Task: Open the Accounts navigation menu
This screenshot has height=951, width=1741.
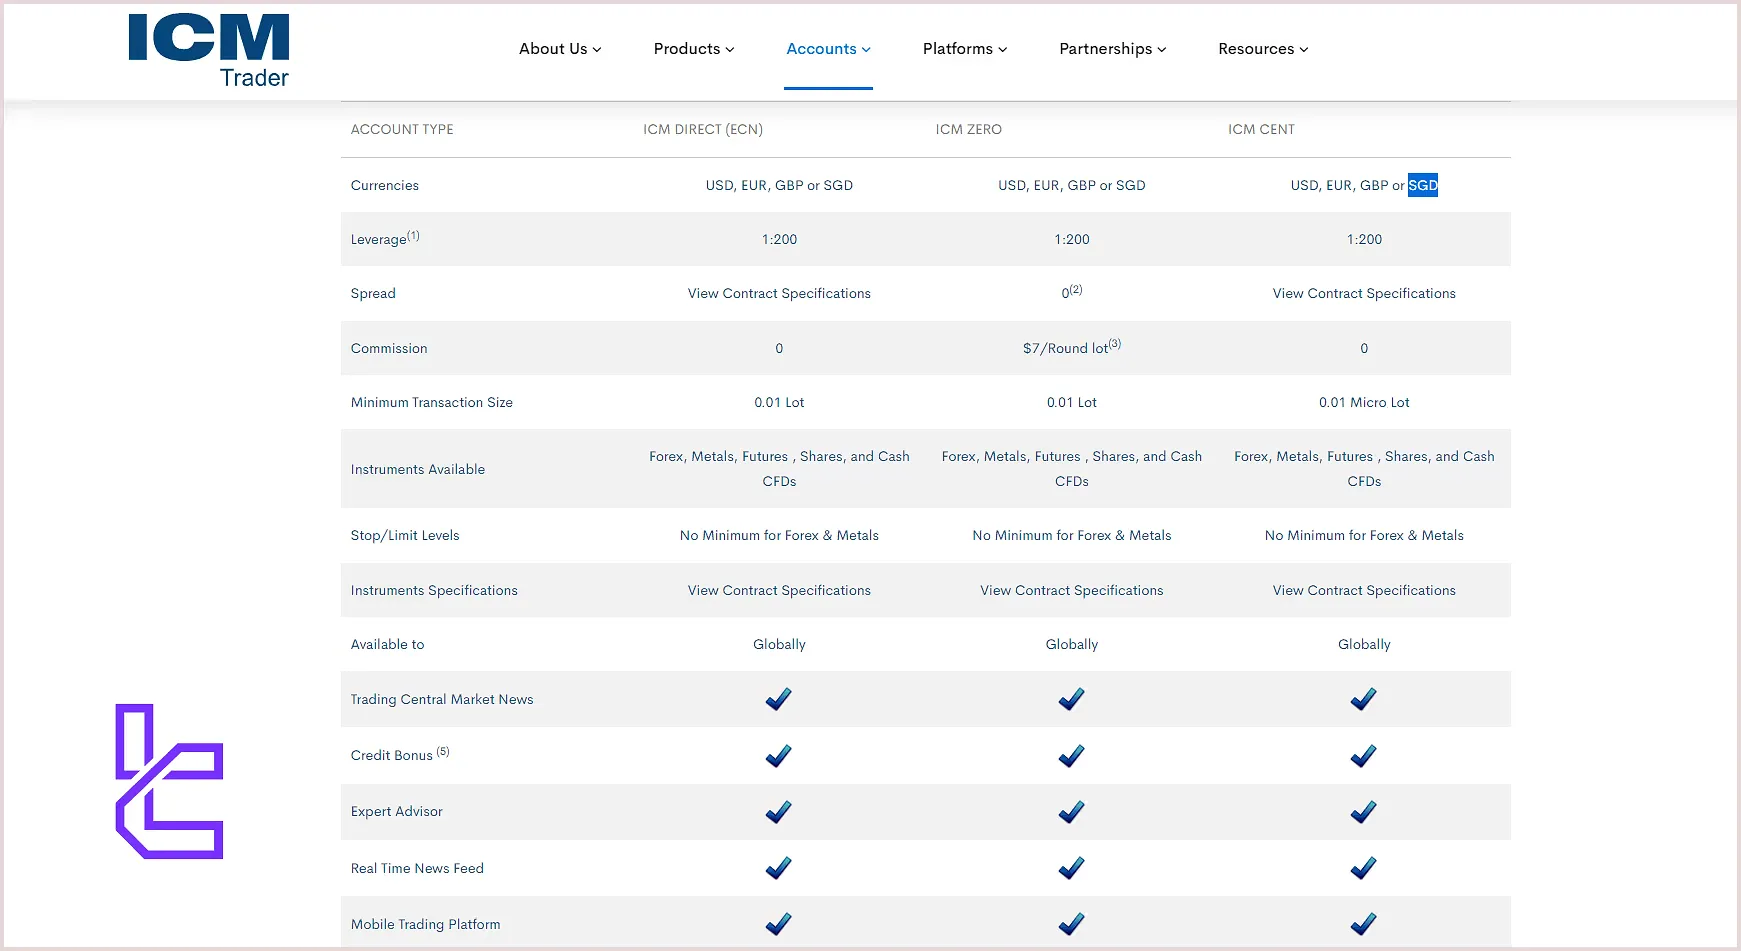Action: pyautogui.click(x=828, y=49)
